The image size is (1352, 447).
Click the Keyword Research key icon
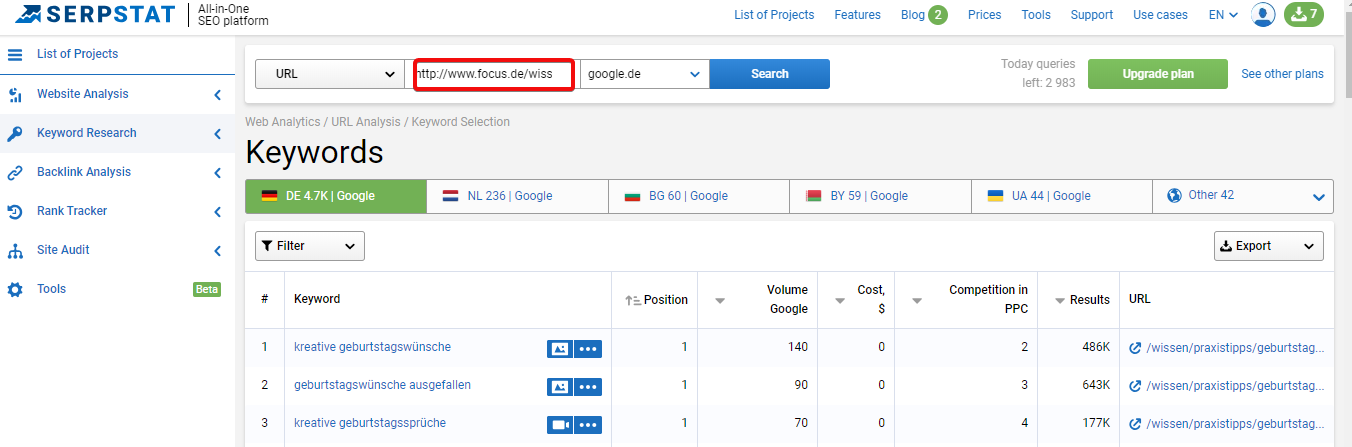[x=15, y=133]
